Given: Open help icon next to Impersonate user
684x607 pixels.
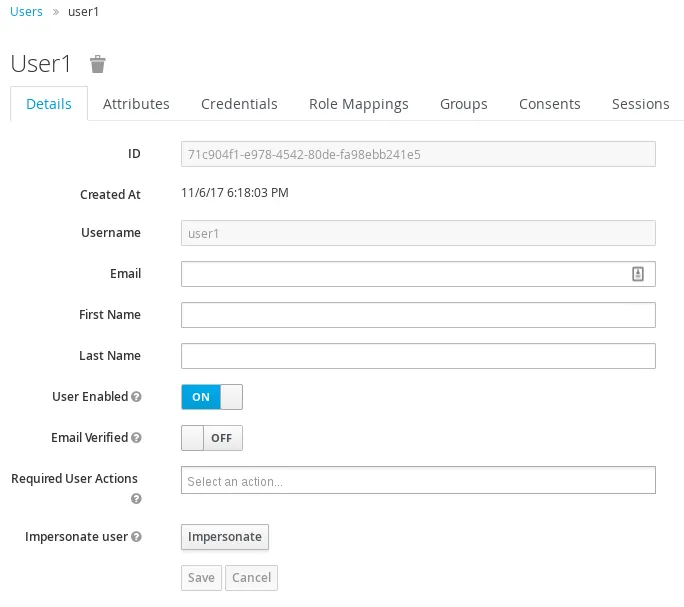Looking at the screenshot, I should coord(136,537).
